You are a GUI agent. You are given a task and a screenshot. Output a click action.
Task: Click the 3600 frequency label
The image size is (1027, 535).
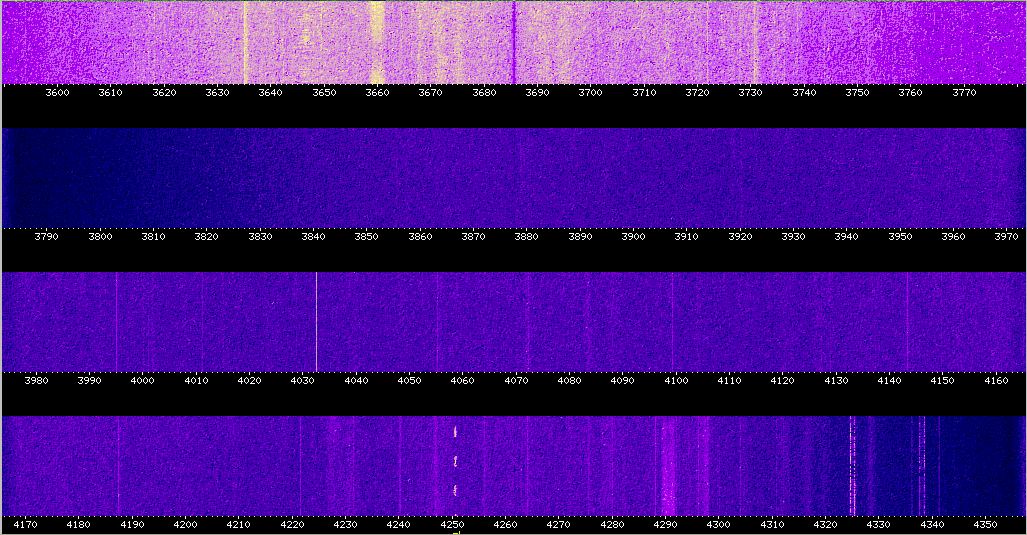click(x=57, y=93)
